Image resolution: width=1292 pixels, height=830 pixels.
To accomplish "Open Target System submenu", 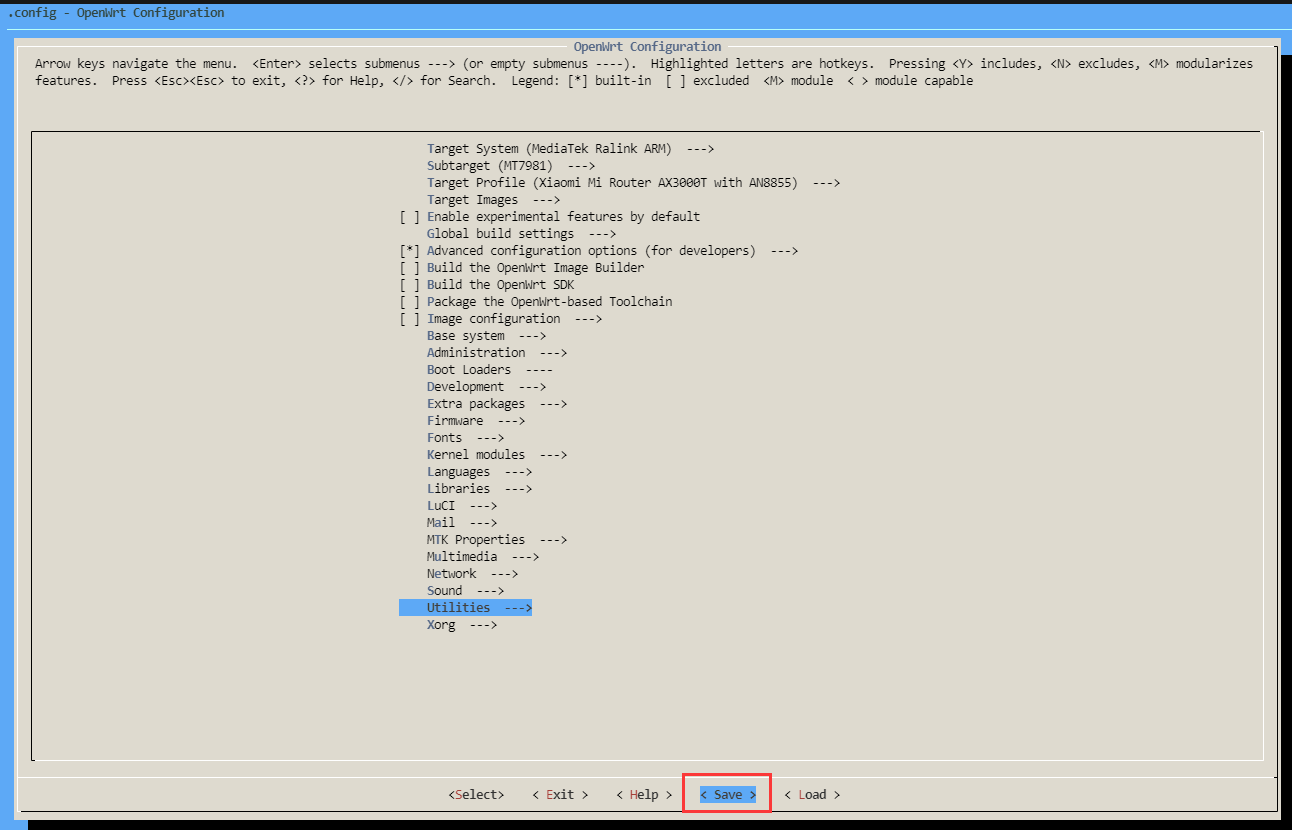I will [571, 149].
